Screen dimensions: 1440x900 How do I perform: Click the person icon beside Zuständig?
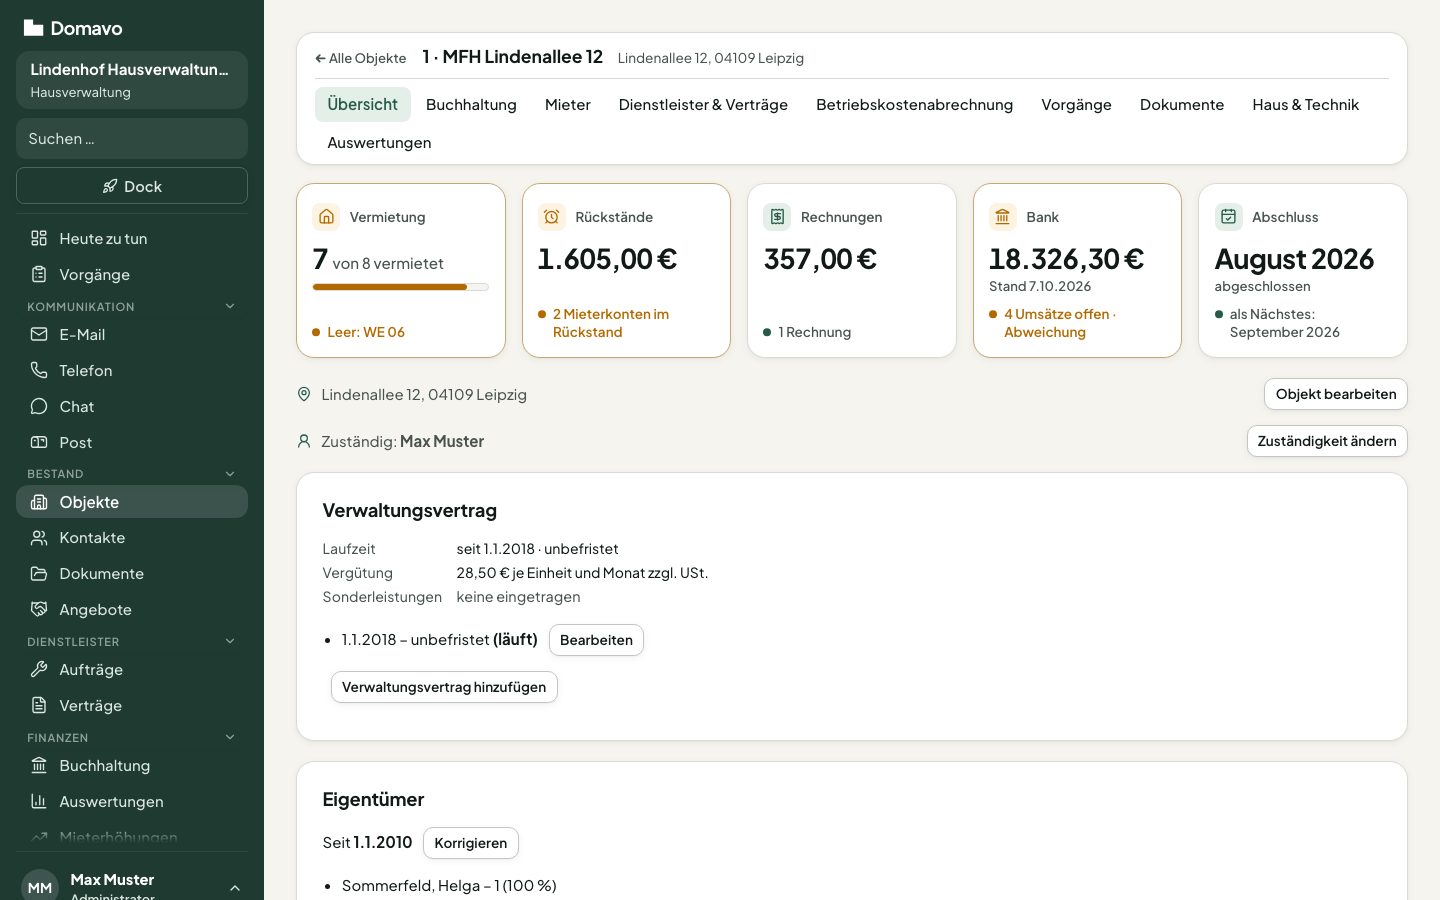(x=304, y=441)
